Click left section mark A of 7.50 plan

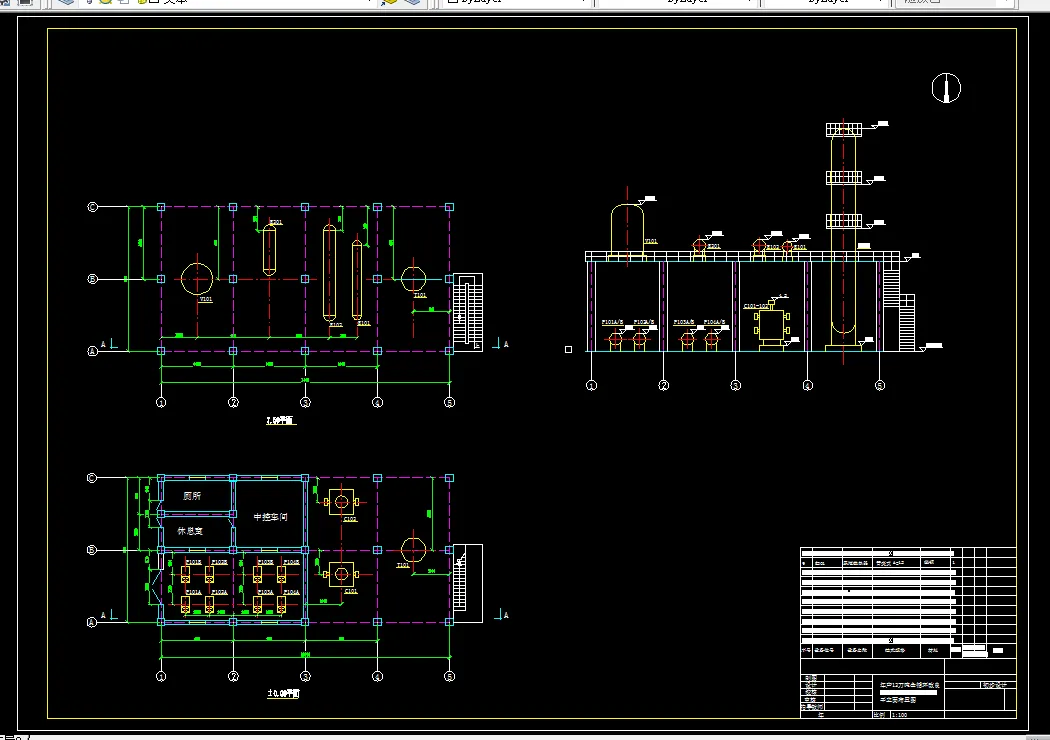tap(108, 344)
